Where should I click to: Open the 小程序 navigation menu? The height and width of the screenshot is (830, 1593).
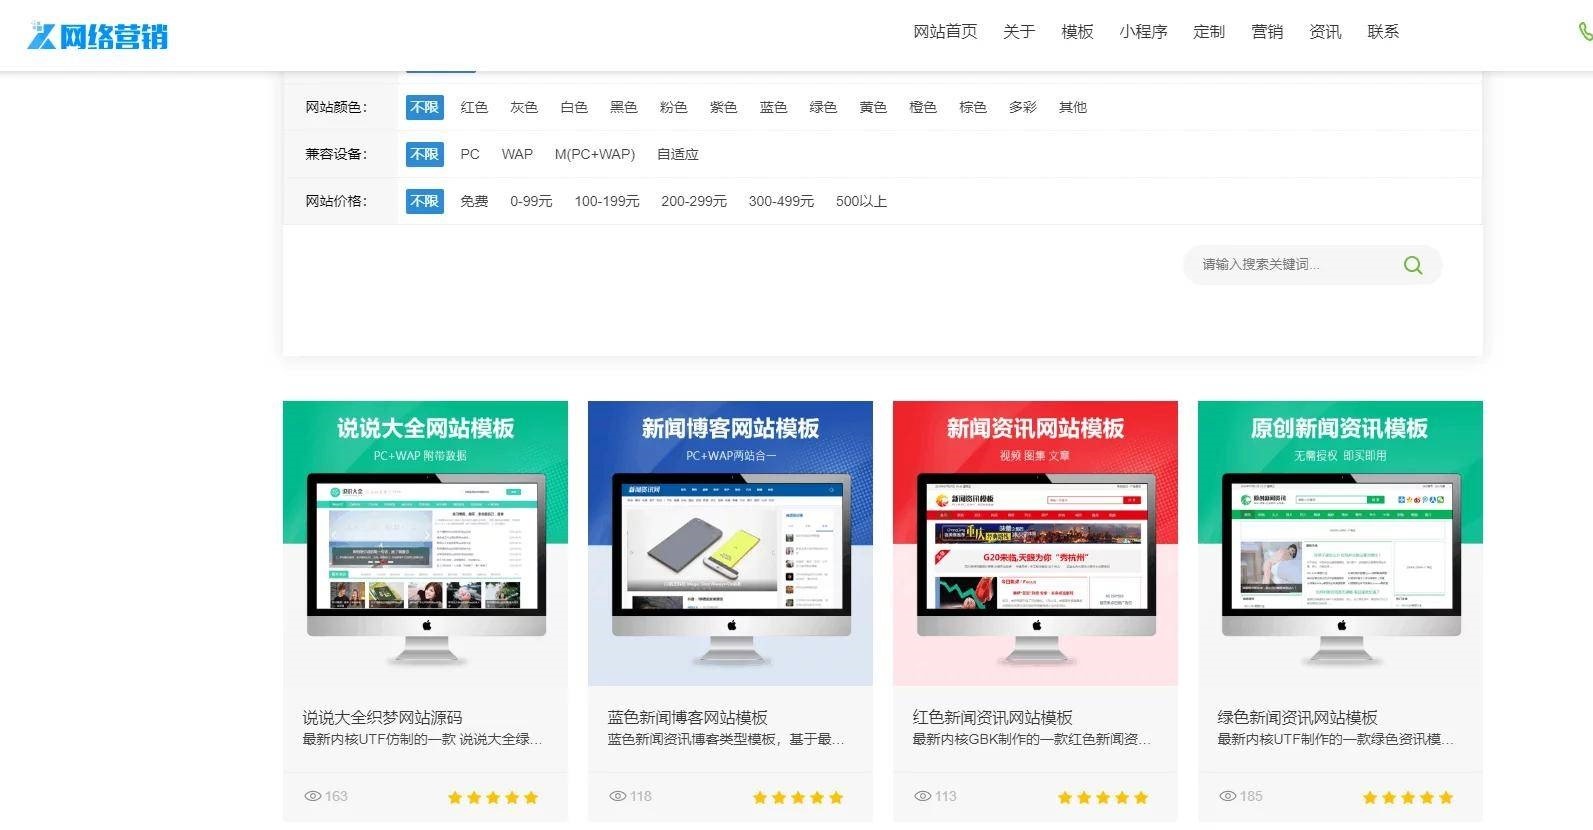[1143, 32]
